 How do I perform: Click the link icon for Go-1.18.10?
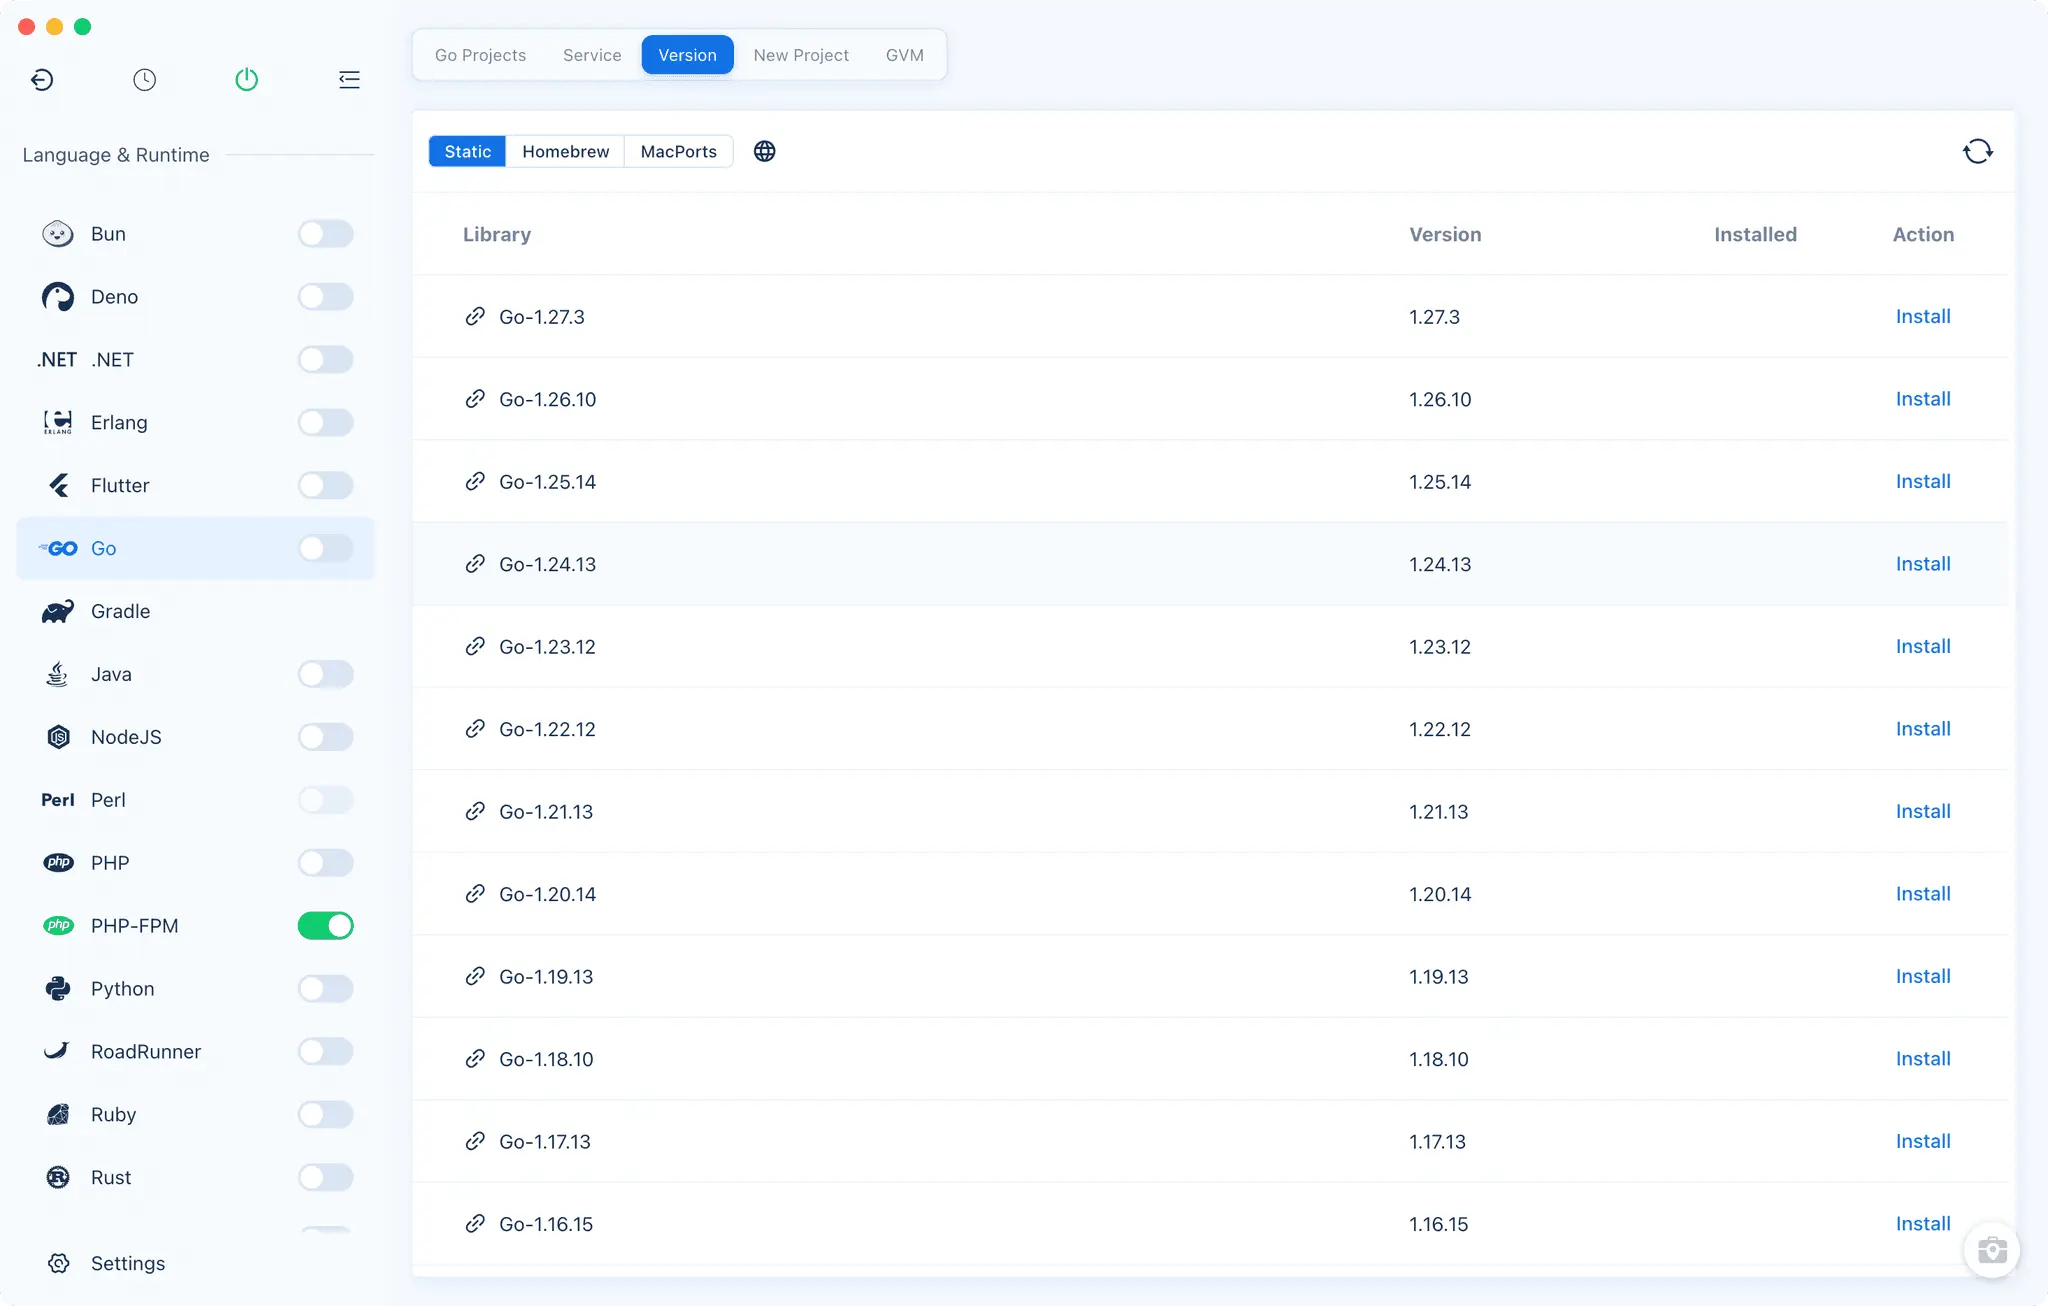(475, 1059)
